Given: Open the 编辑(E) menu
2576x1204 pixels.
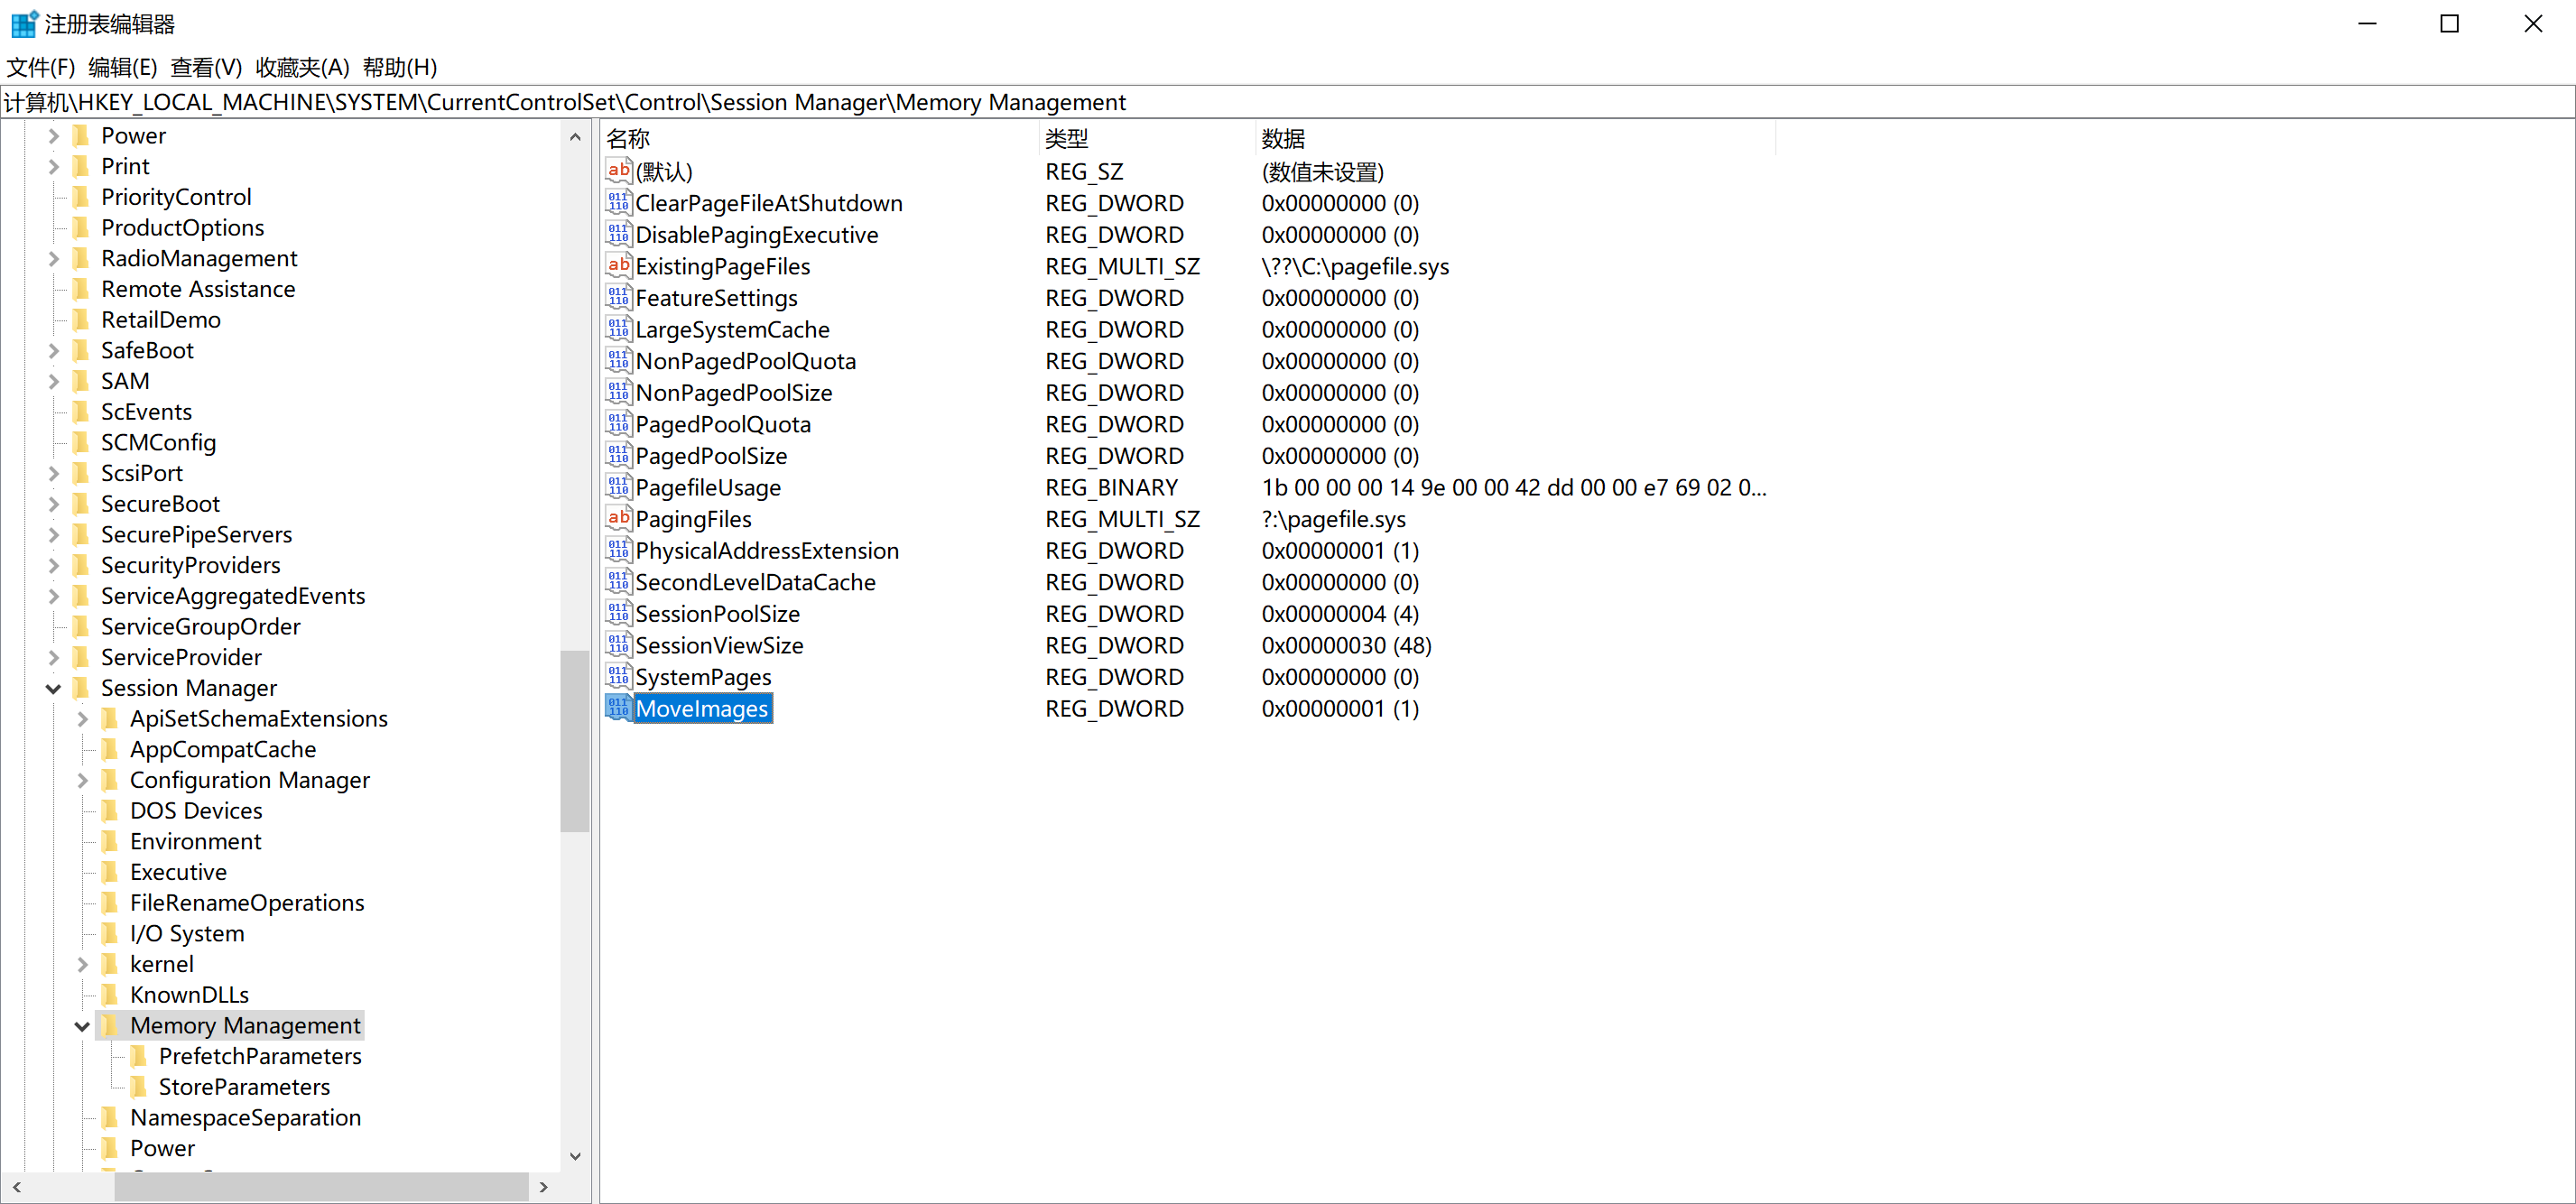Looking at the screenshot, I should [x=122, y=67].
